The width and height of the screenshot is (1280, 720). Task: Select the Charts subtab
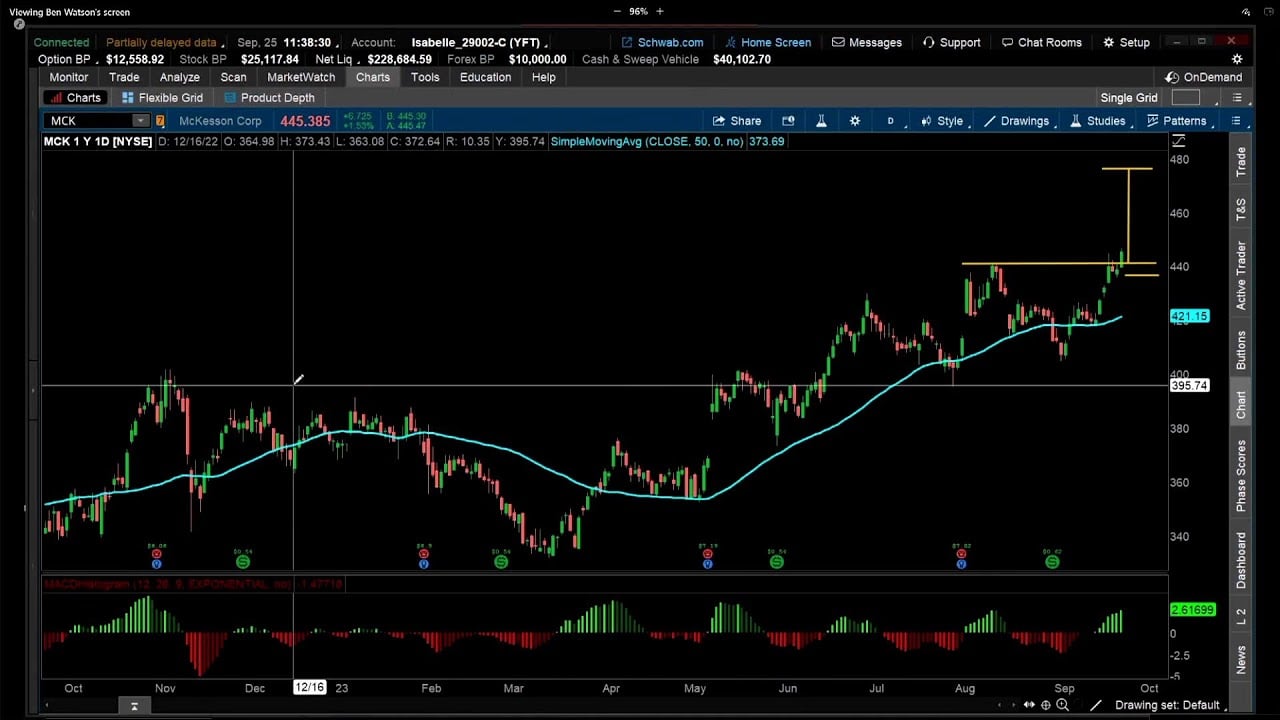[75, 98]
